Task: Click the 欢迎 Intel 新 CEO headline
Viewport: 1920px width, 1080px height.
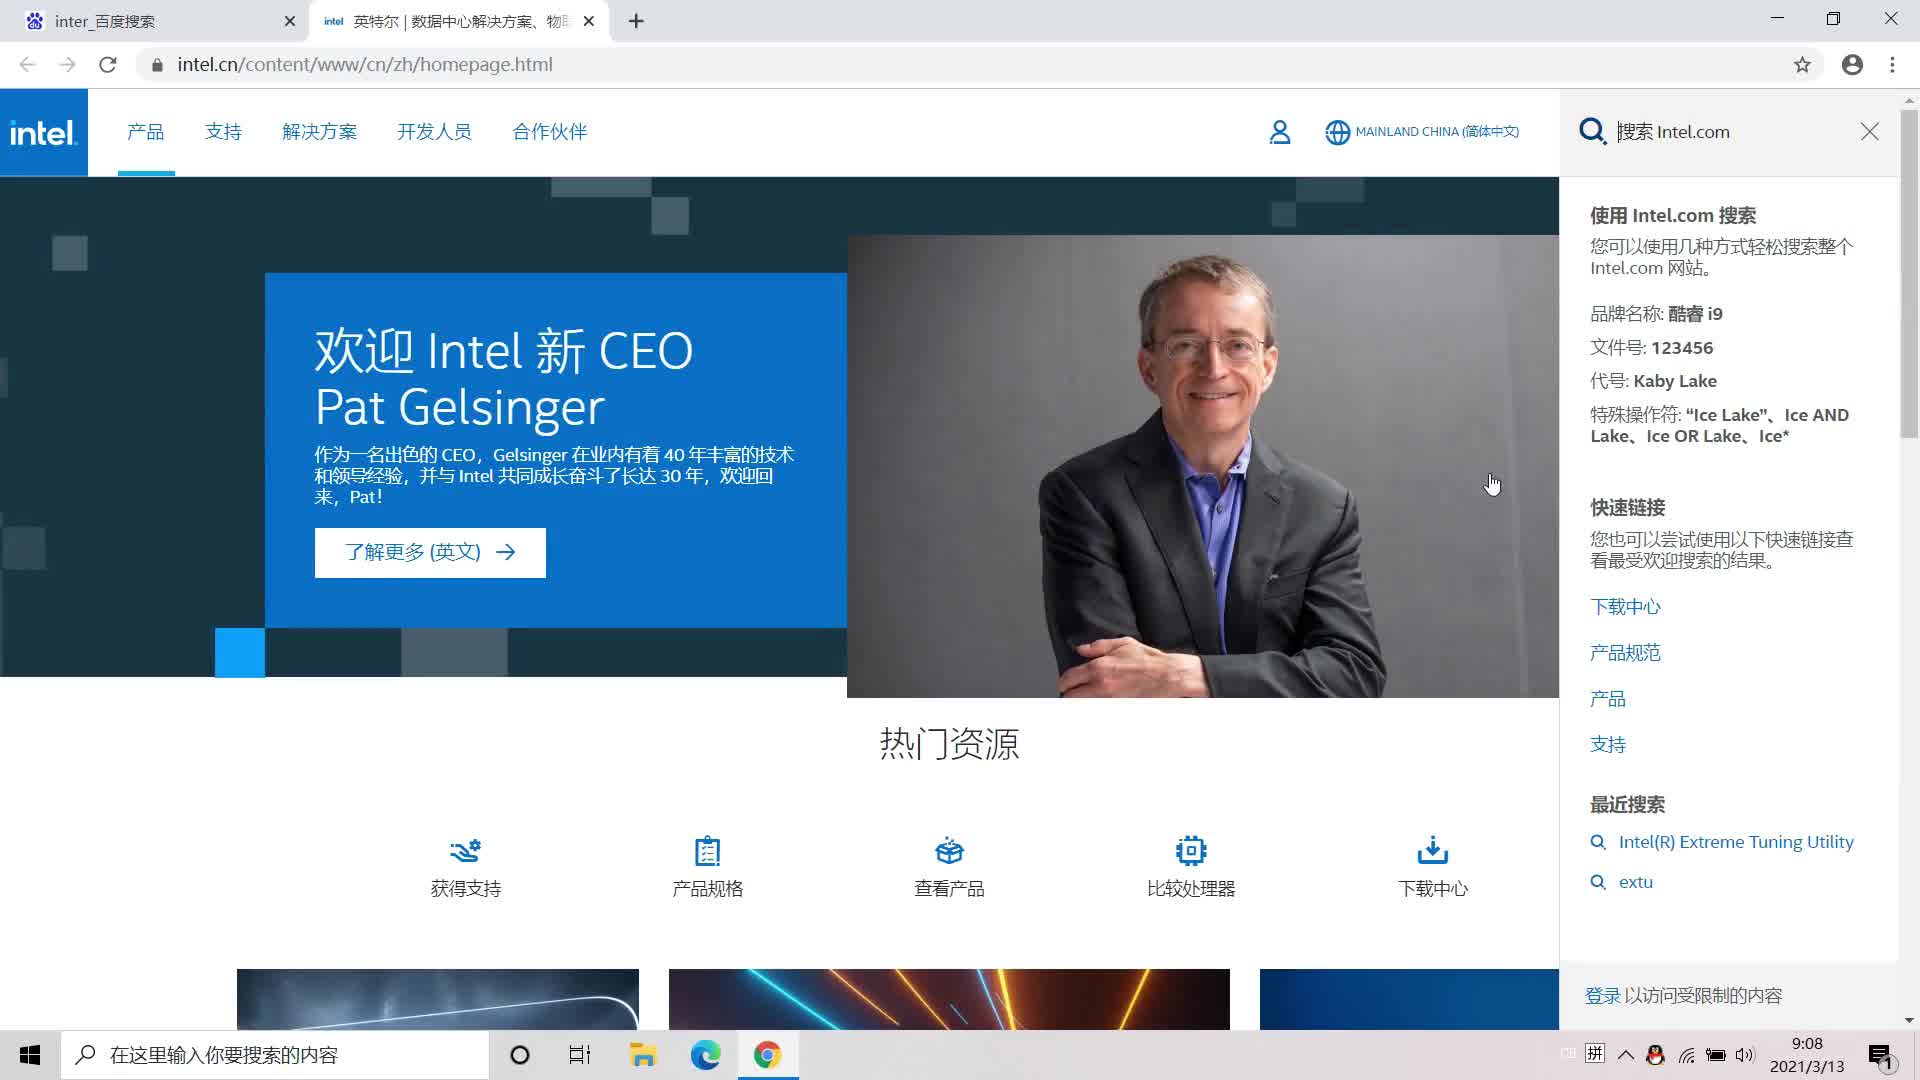Action: [504, 379]
